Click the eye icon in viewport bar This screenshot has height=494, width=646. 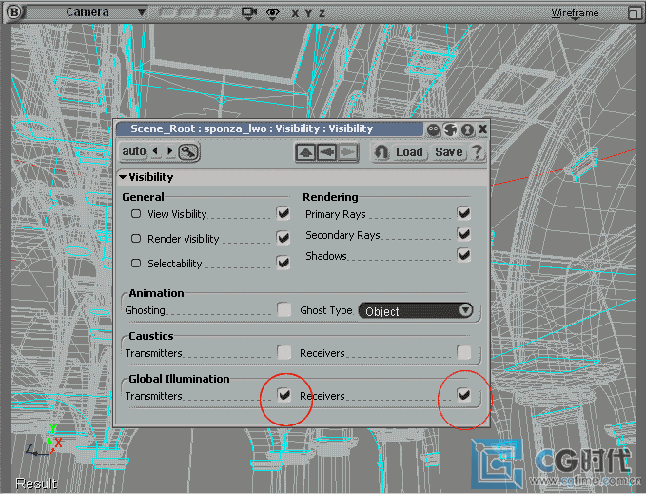pyautogui.click(x=271, y=13)
